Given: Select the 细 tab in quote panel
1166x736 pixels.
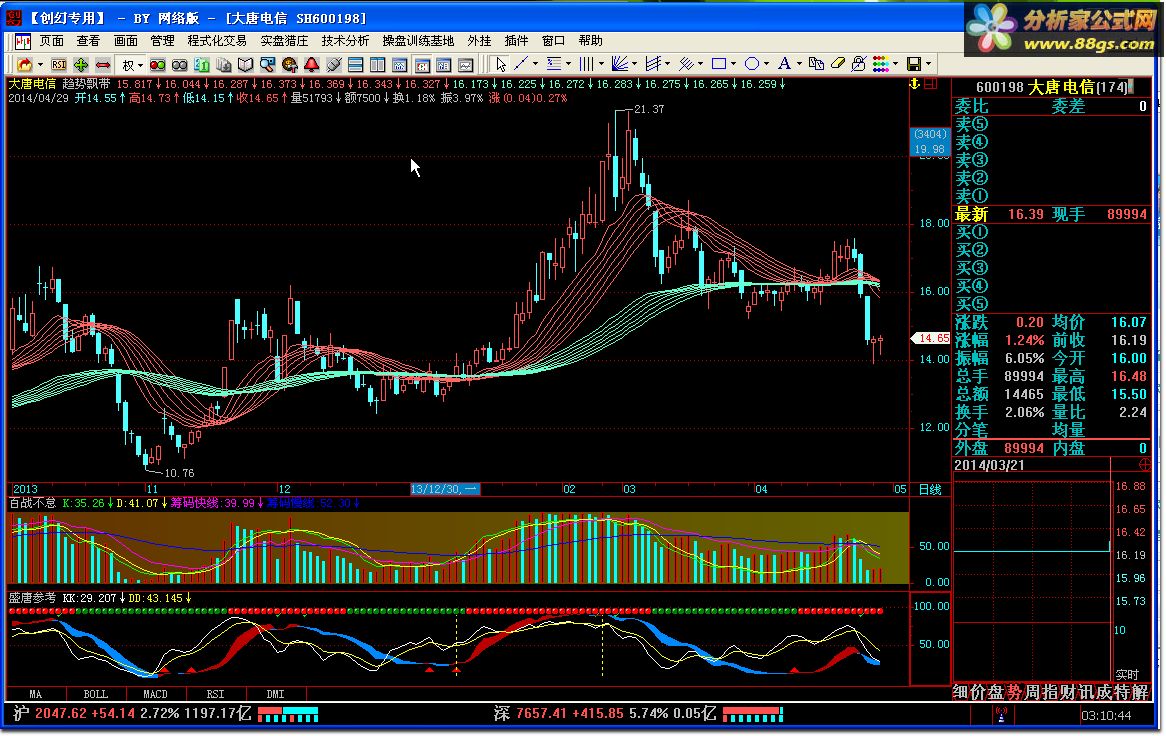Looking at the screenshot, I should click(x=961, y=693).
